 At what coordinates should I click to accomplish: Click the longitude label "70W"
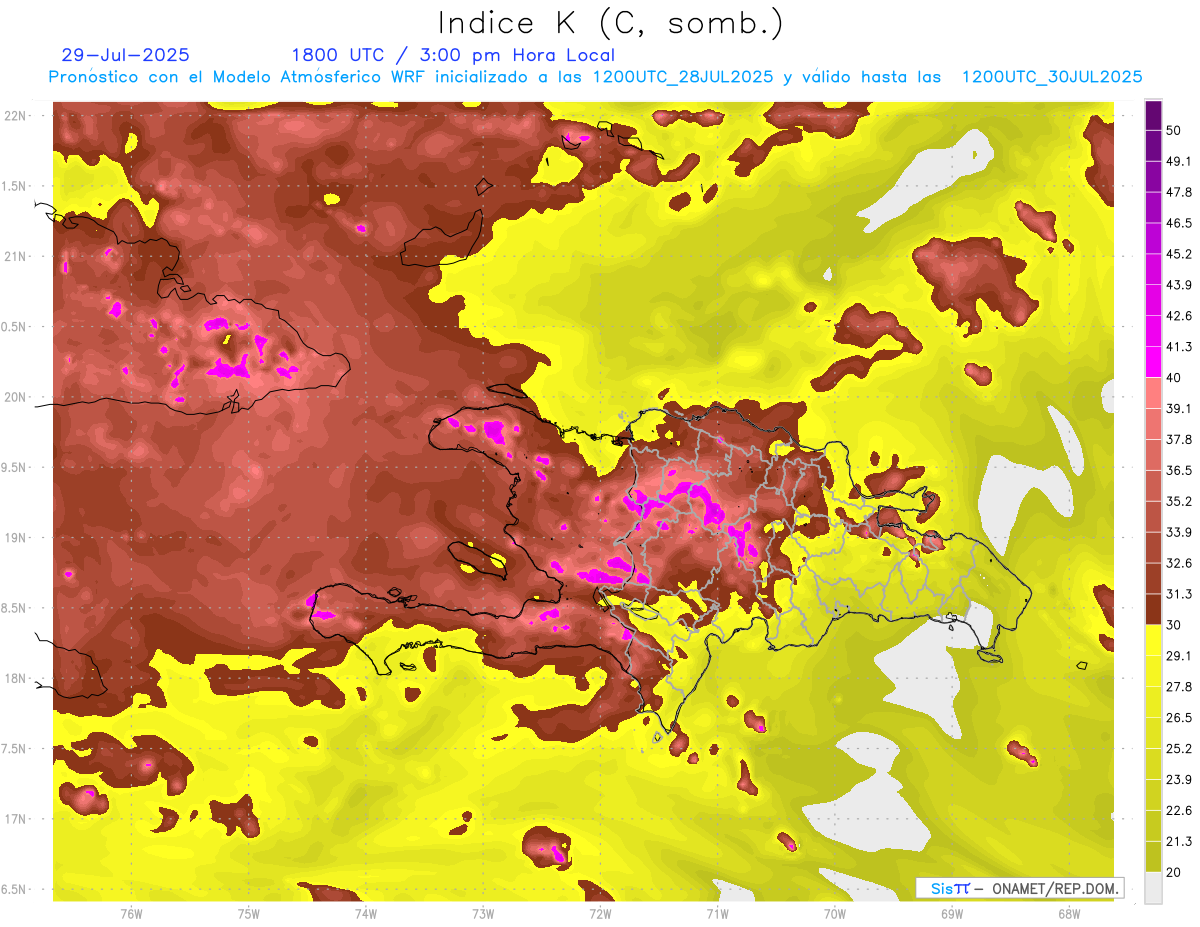point(835,913)
